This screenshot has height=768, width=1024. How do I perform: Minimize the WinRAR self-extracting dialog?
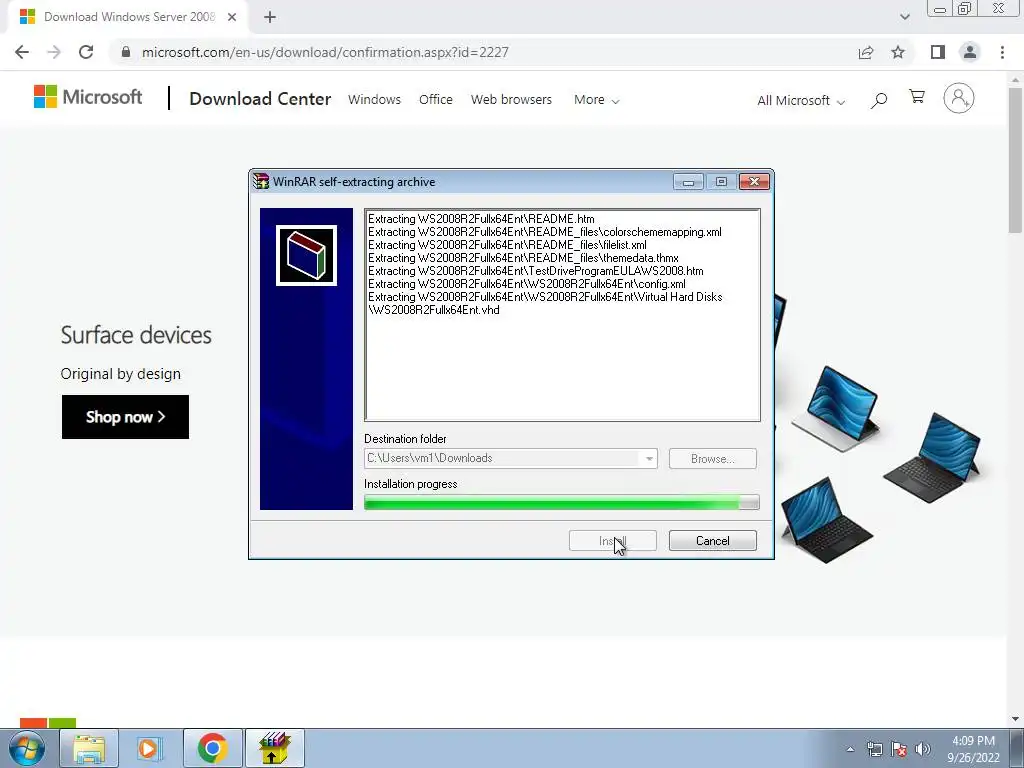(688, 182)
